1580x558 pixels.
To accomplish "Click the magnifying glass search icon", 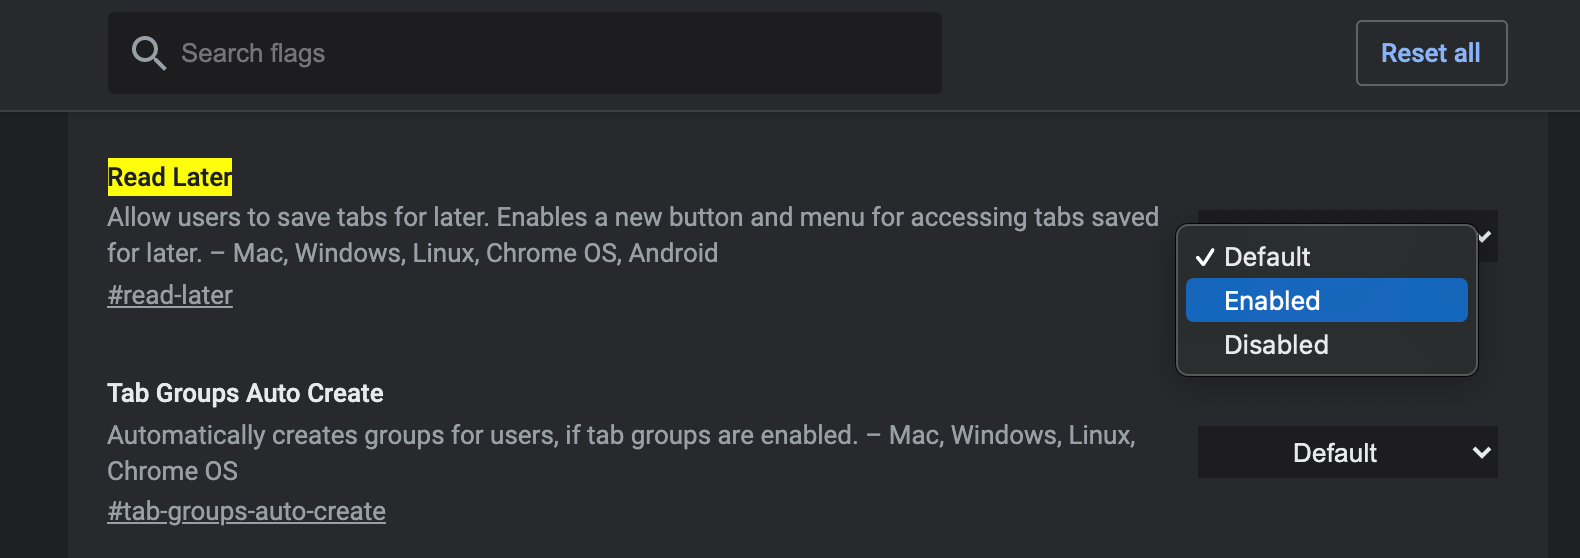I will coord(148,53).
